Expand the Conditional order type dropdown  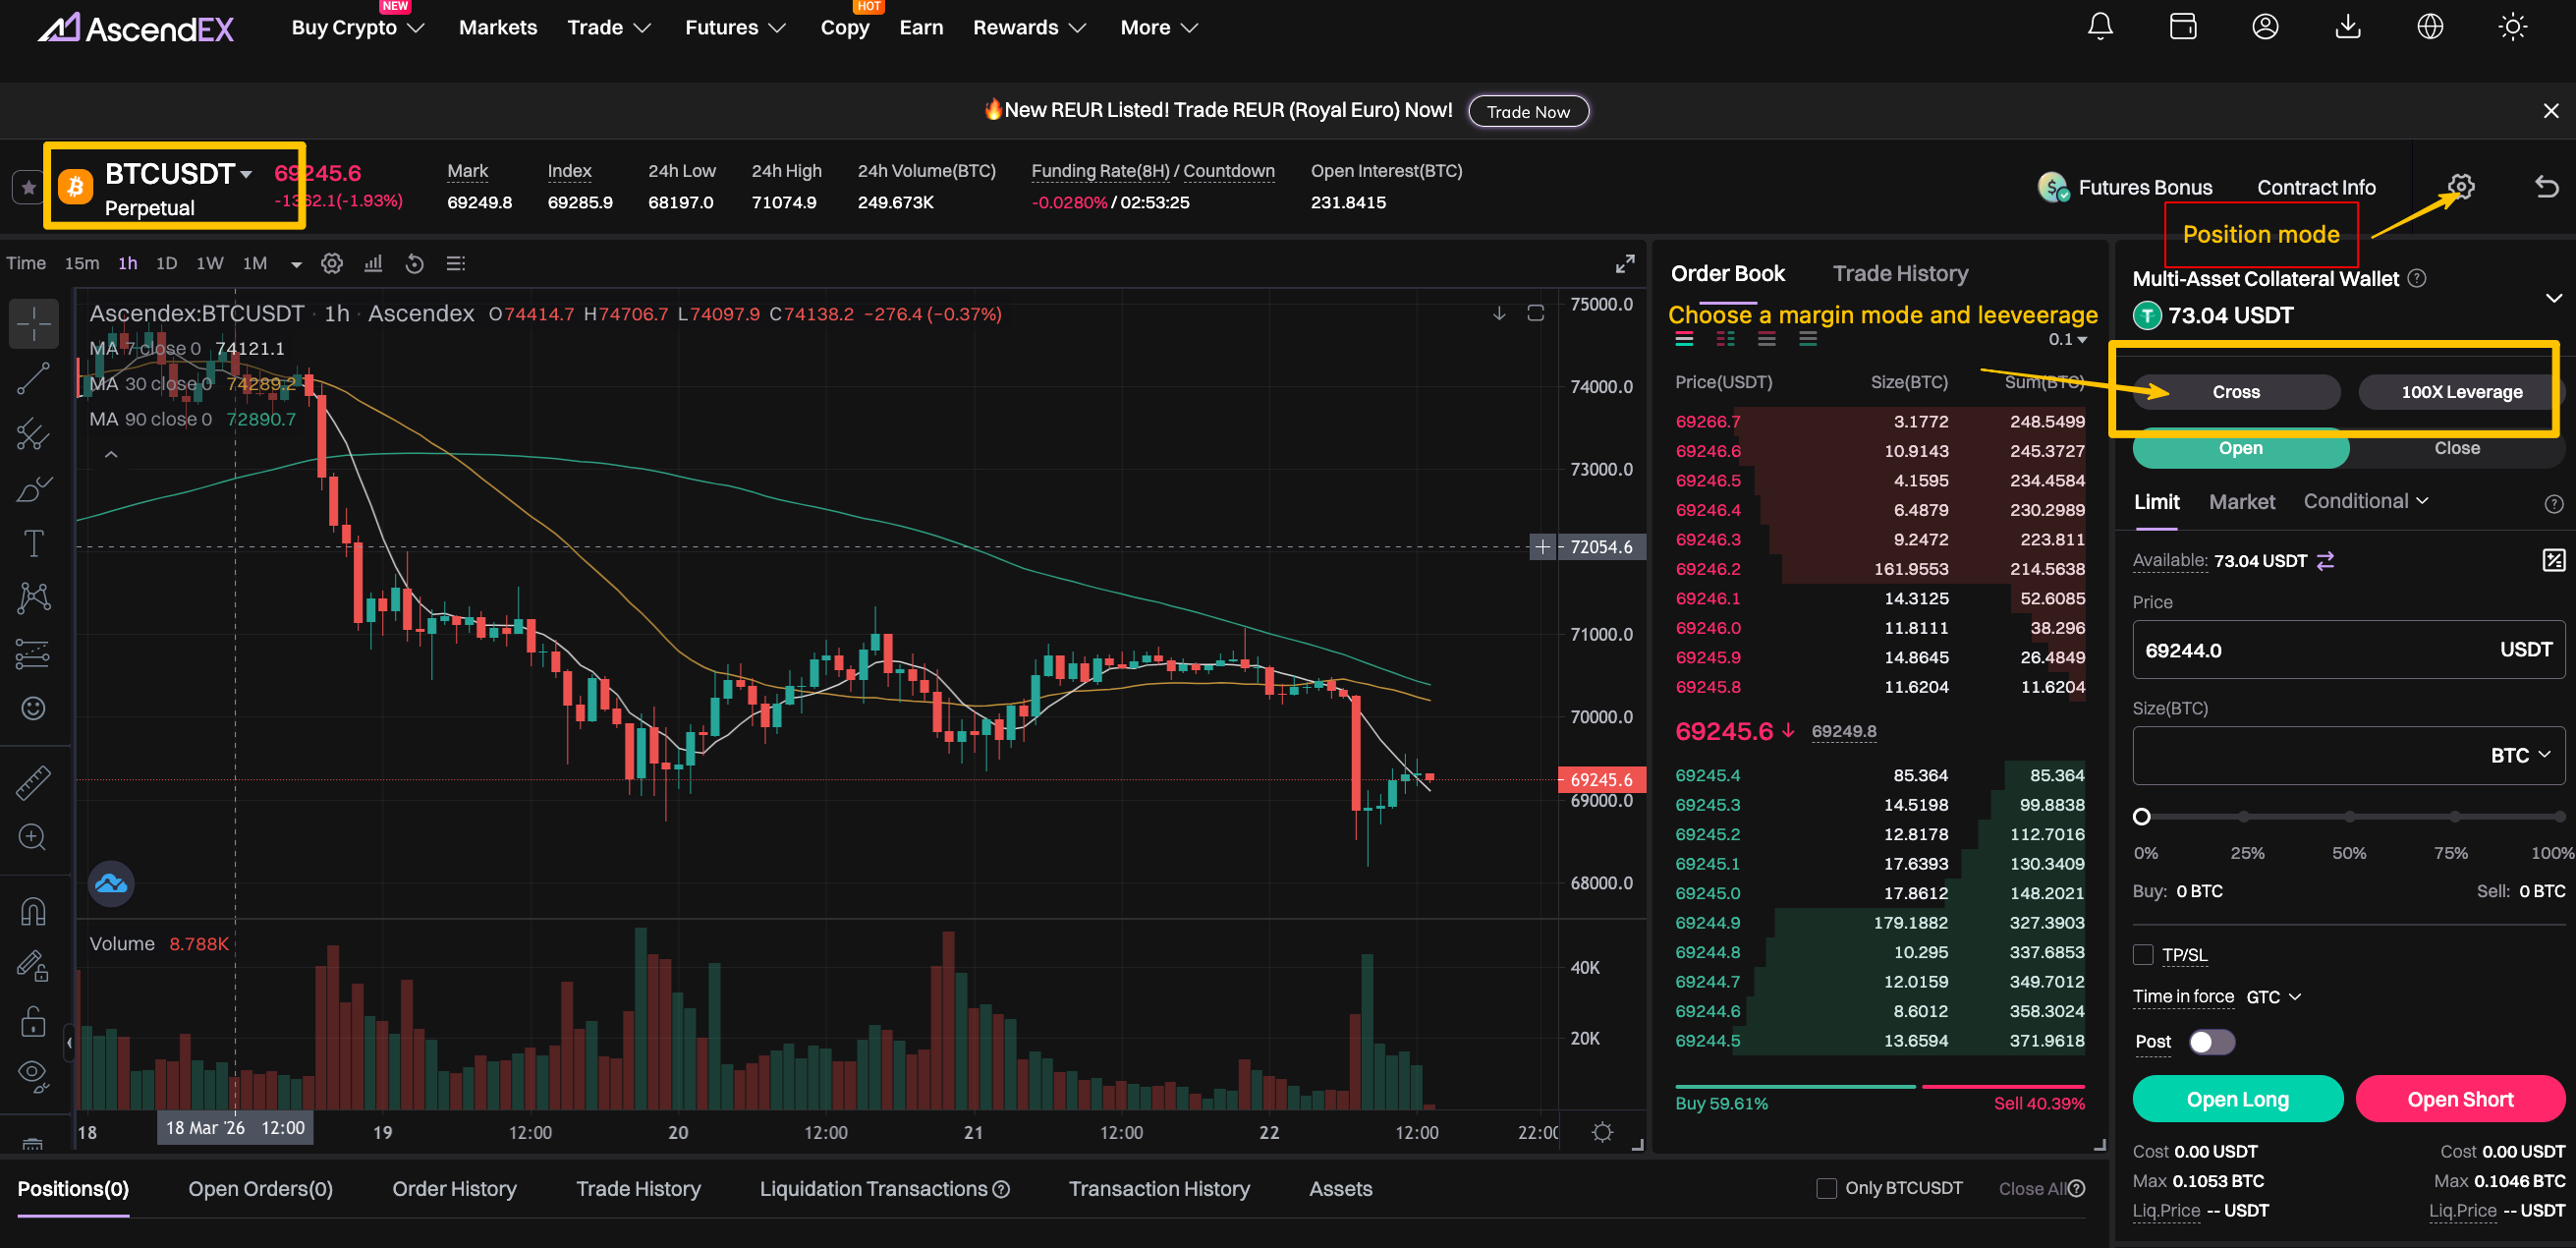pyautogui.click(x=2365, y=501)
